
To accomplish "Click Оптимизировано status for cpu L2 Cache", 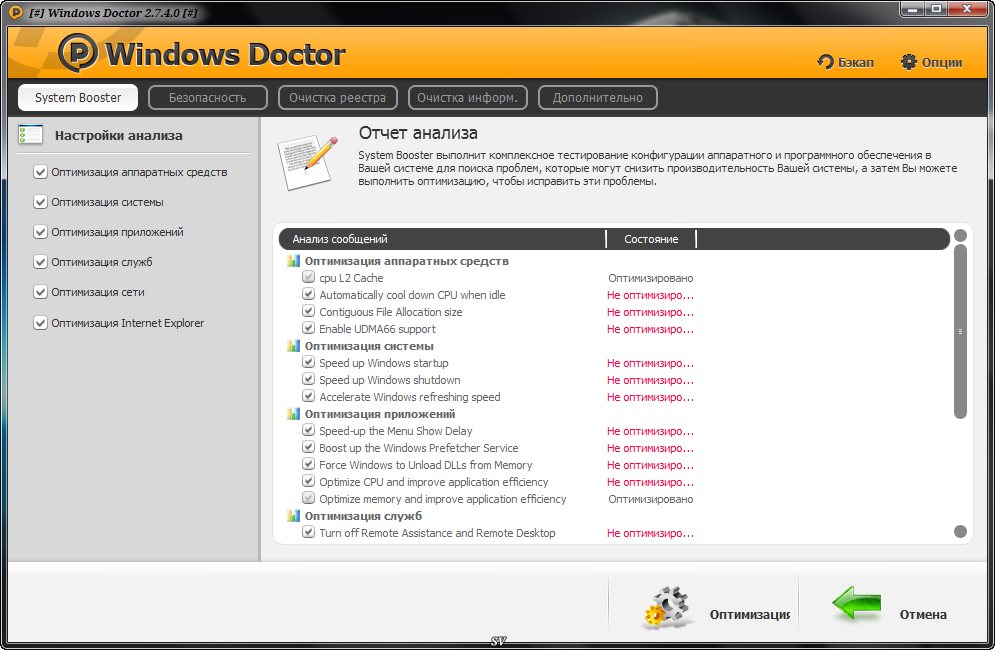I will pyautogui.click(x=650, y=278).
